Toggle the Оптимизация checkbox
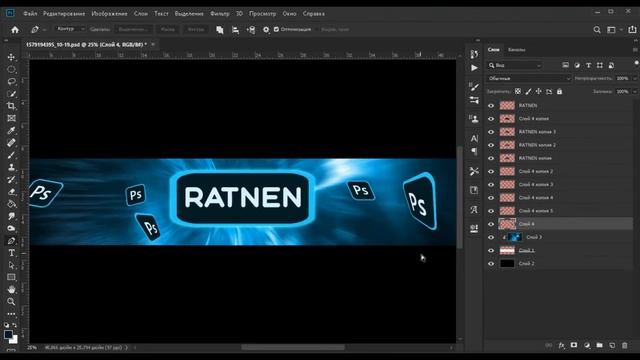Screen dimensions: 640x360 pos(276,29)
